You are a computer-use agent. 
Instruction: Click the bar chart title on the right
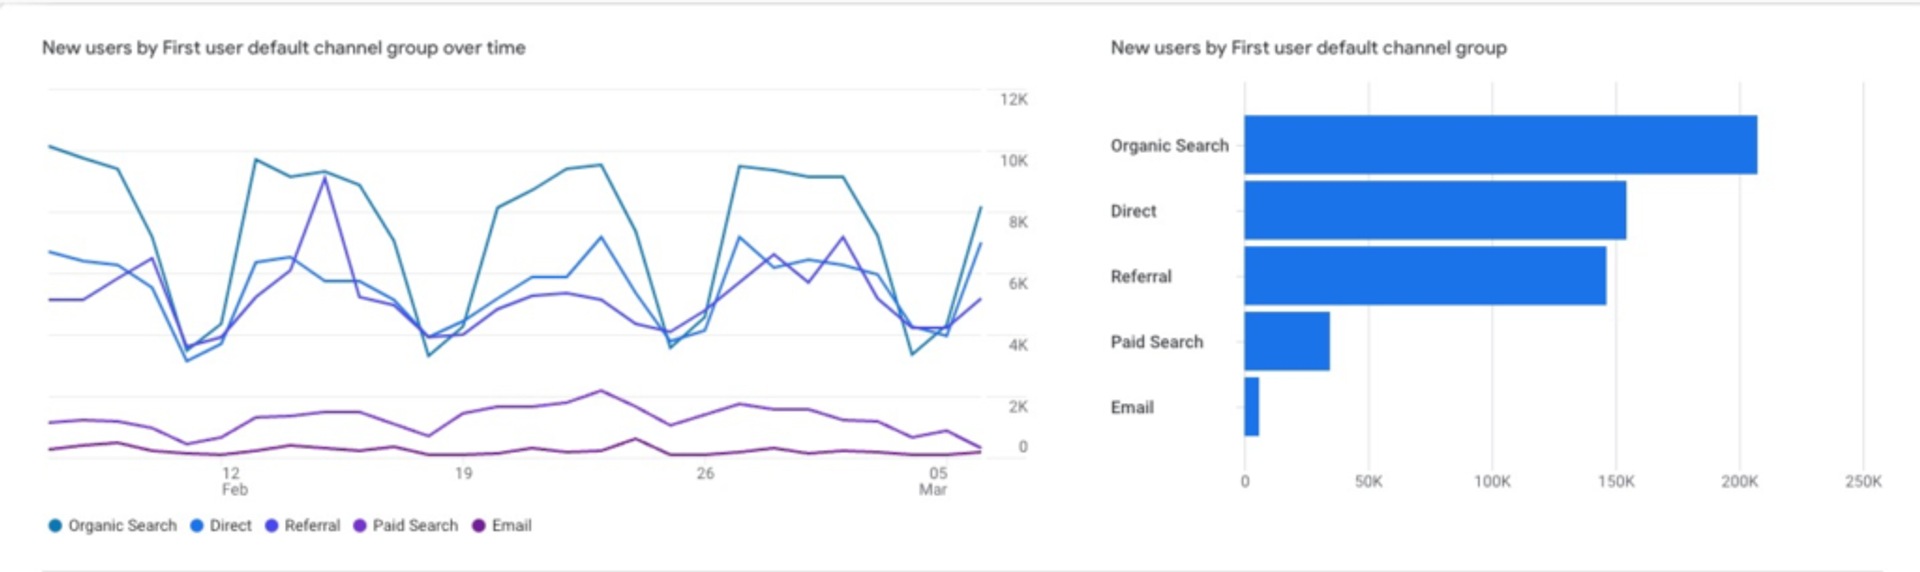pyautogui.click(x=1308, y=48)
